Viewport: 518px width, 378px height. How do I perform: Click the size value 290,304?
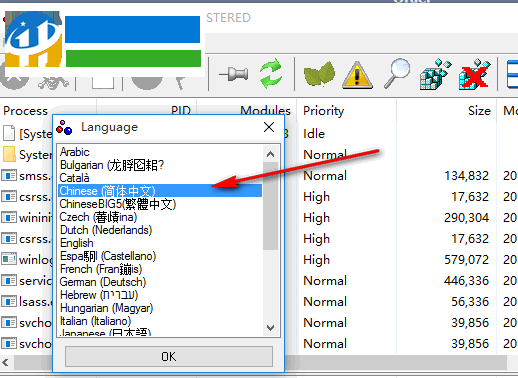point(466,217)
